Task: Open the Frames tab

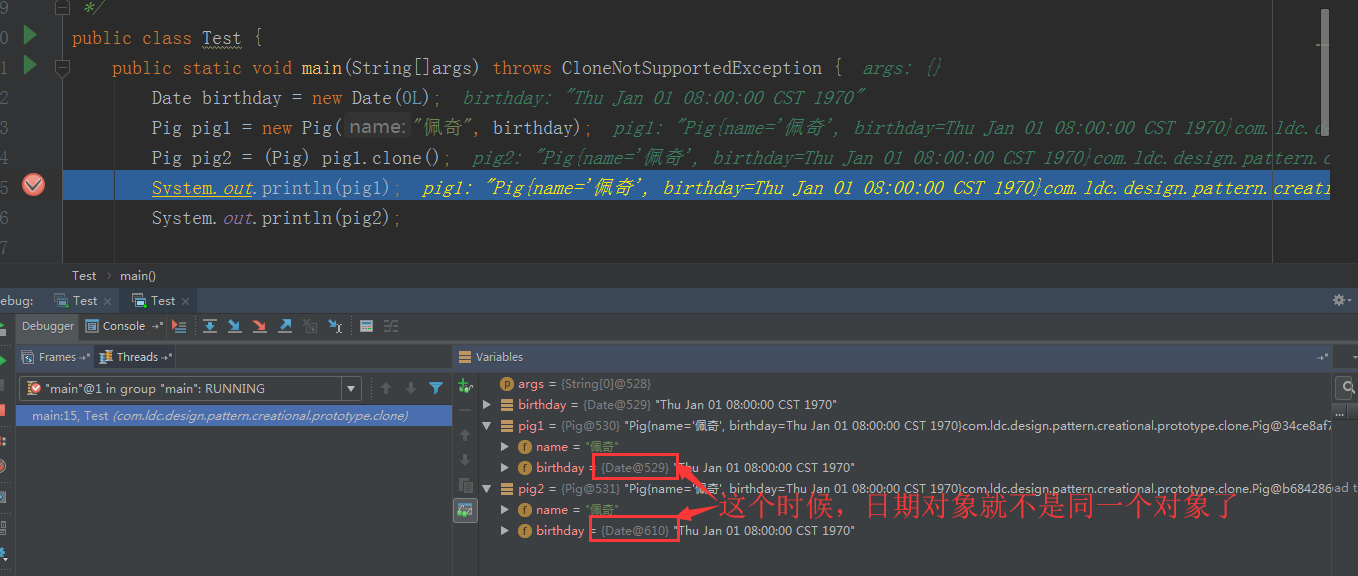Action: point(56,357)
